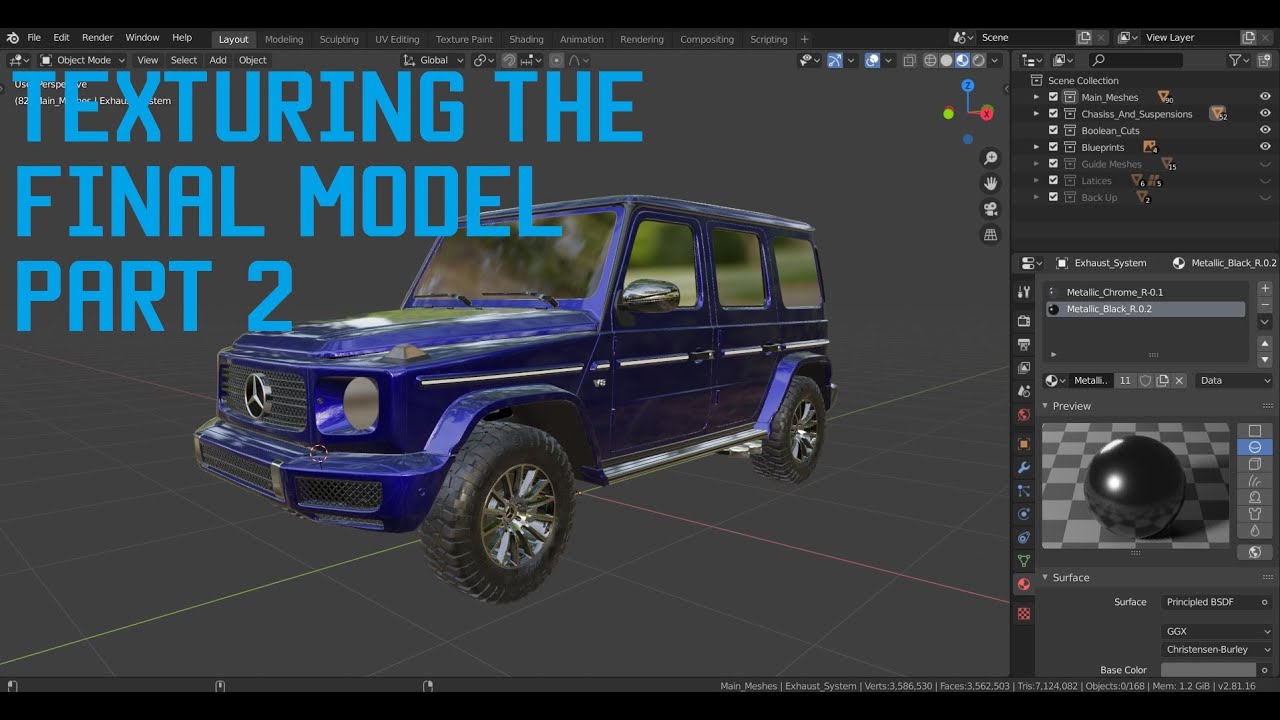This screenshot has width=1280, height=720.
Task: Expand the Blueprints collection
Action: [1038, 147]
